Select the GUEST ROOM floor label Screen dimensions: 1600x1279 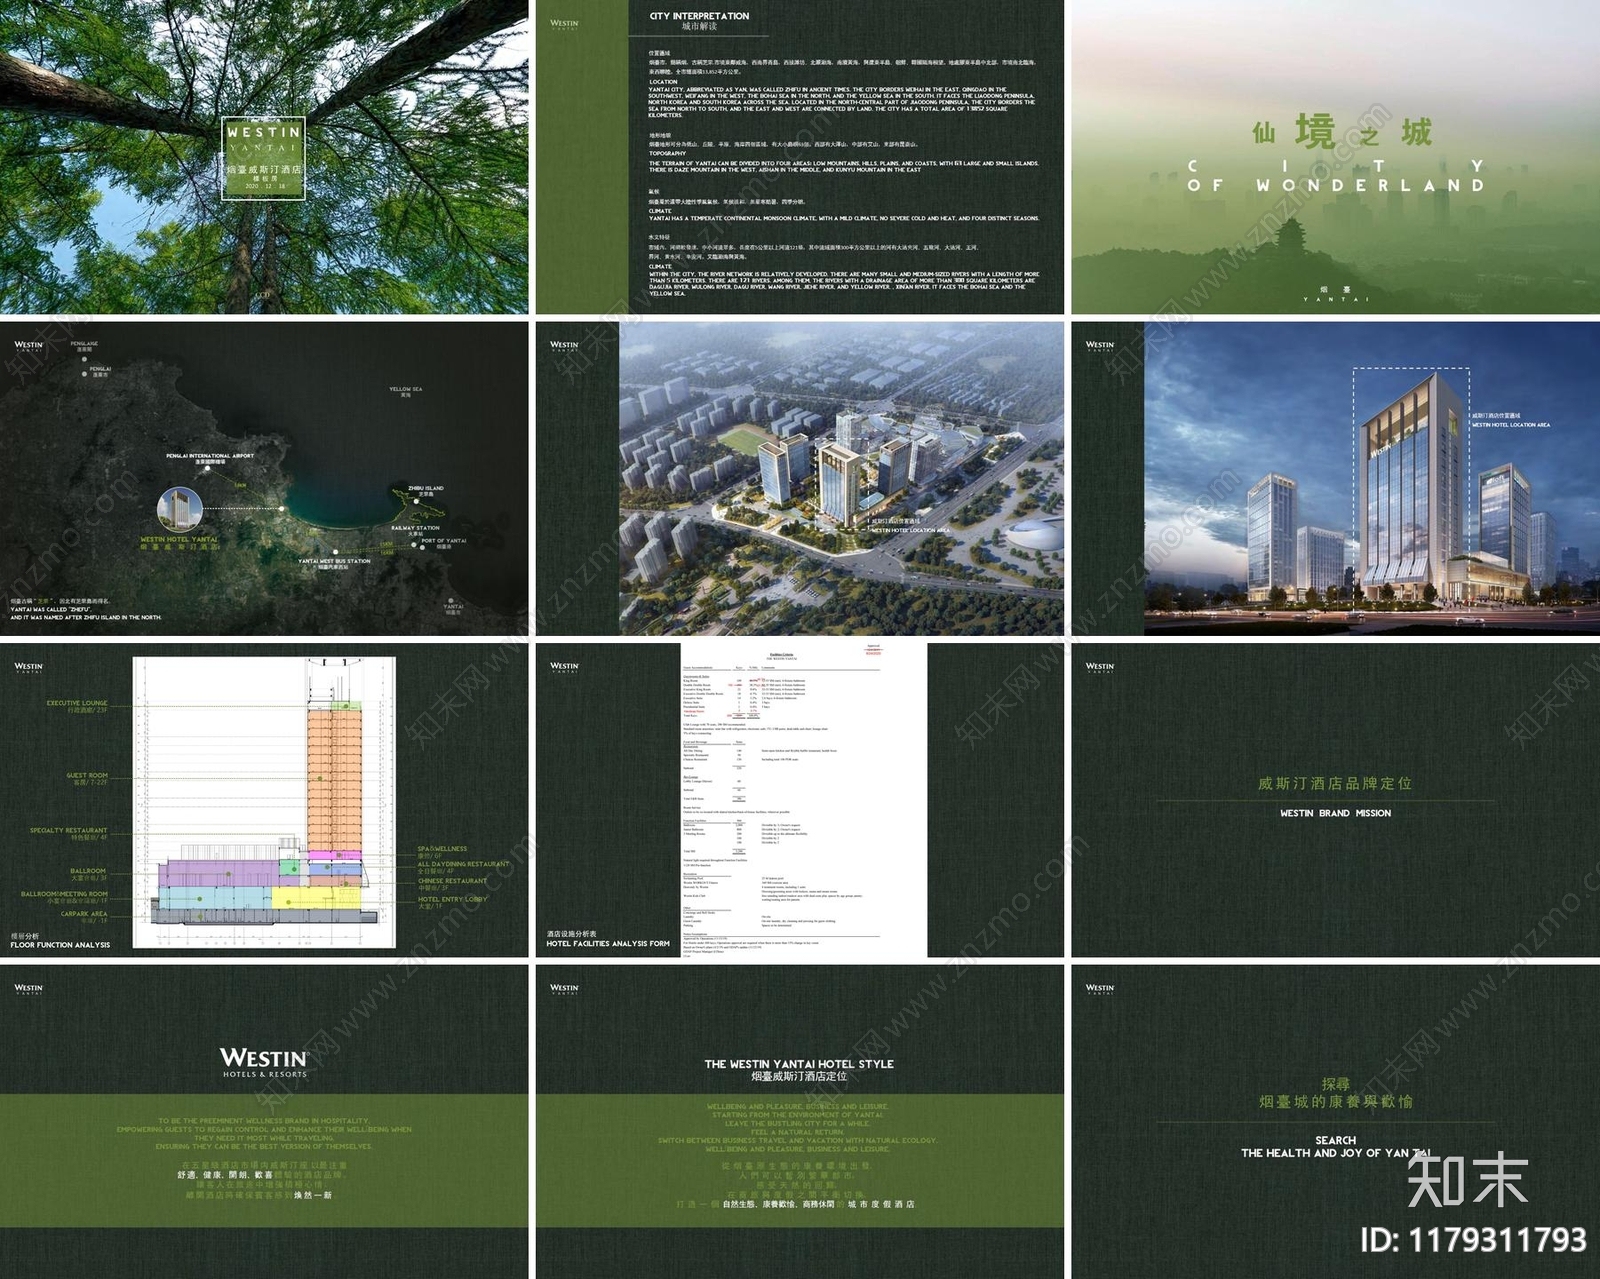[x=87, y=775]
